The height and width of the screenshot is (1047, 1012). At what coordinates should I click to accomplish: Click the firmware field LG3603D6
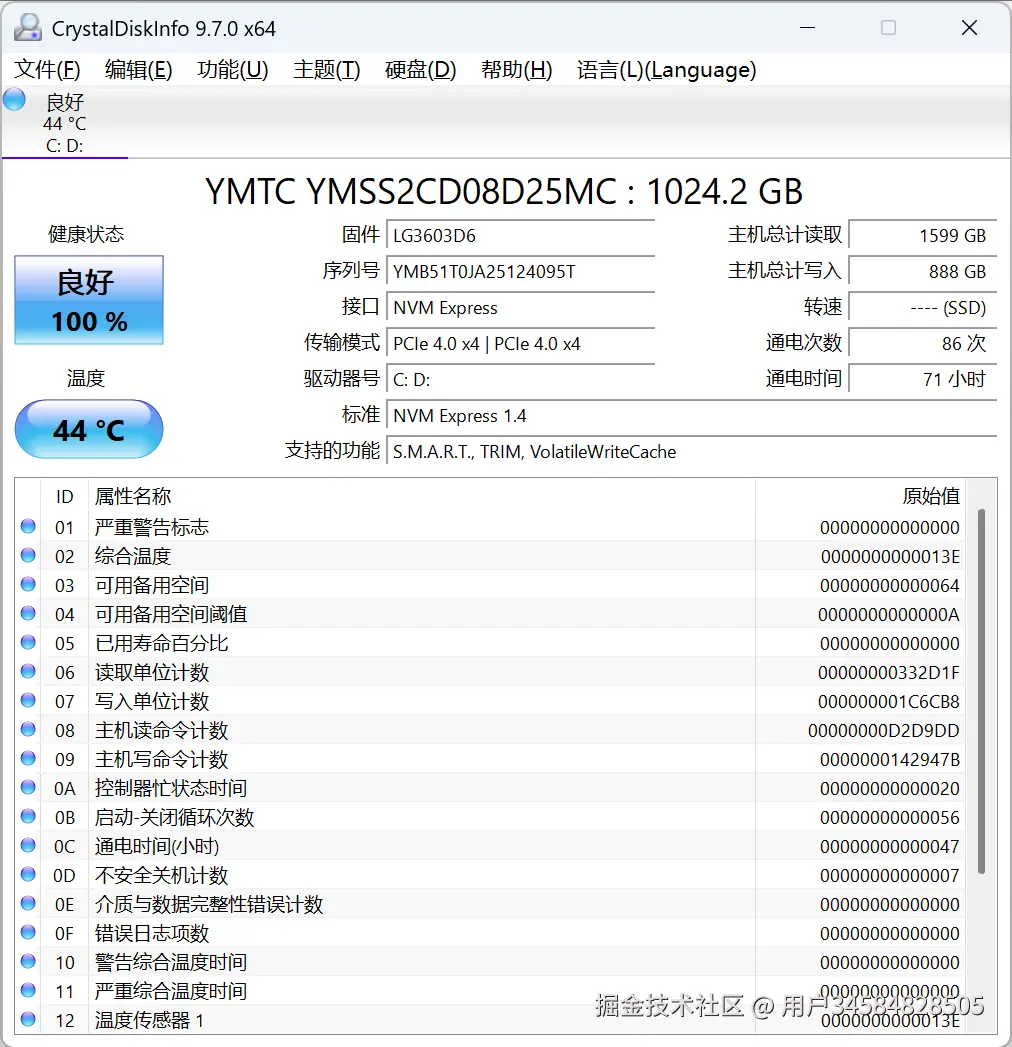point(520,236)
